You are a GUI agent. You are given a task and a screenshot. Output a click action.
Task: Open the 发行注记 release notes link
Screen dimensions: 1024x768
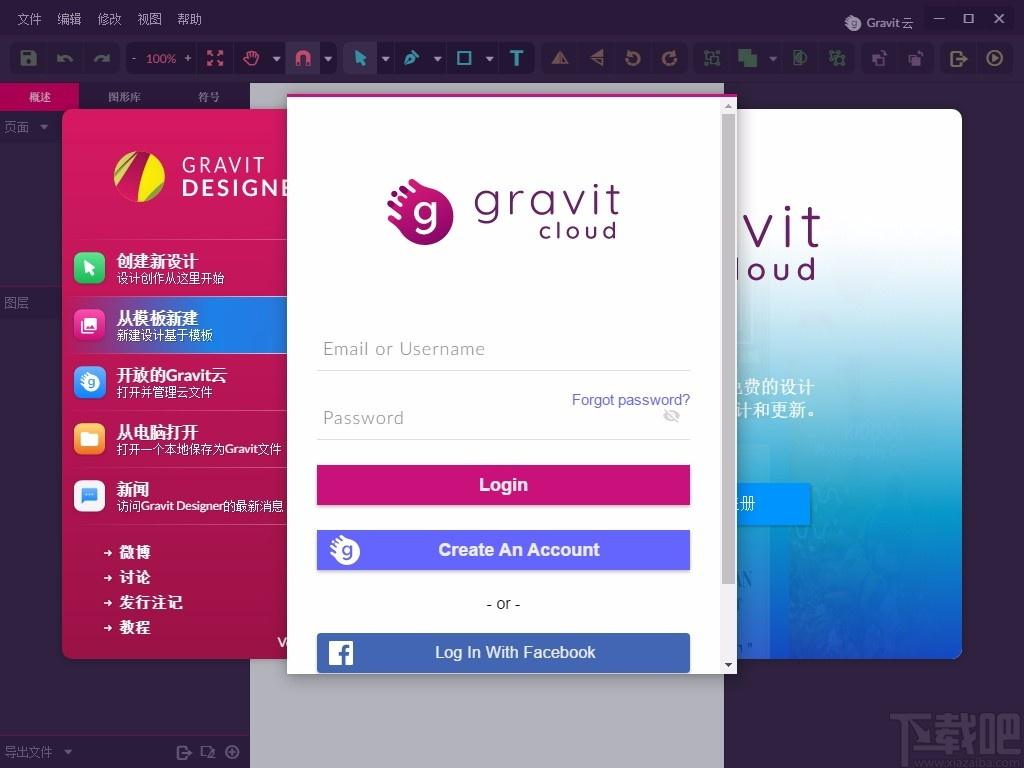[x=150, y=602]
